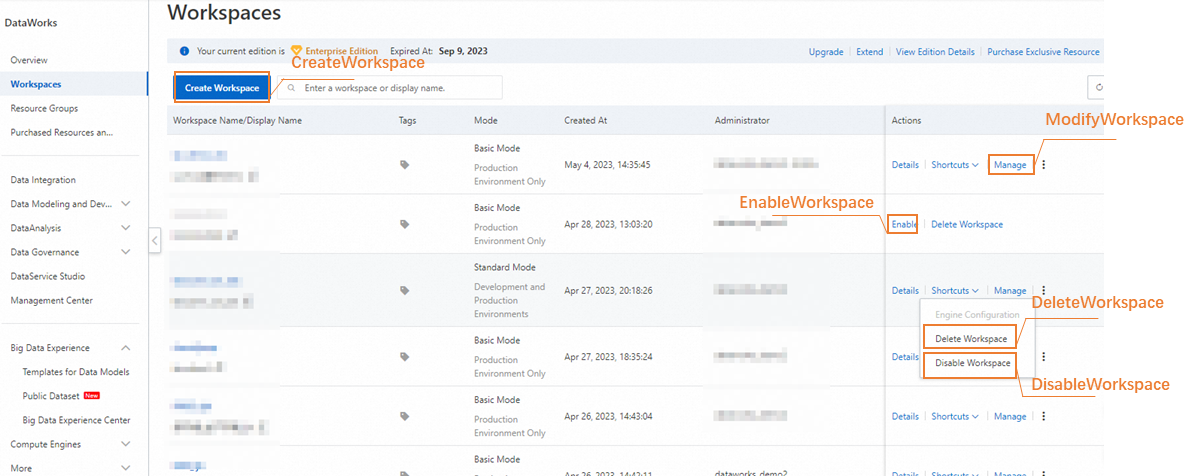Click the Administrator column header
This screenshot has height=476, width=1201.
click(742, 120)
